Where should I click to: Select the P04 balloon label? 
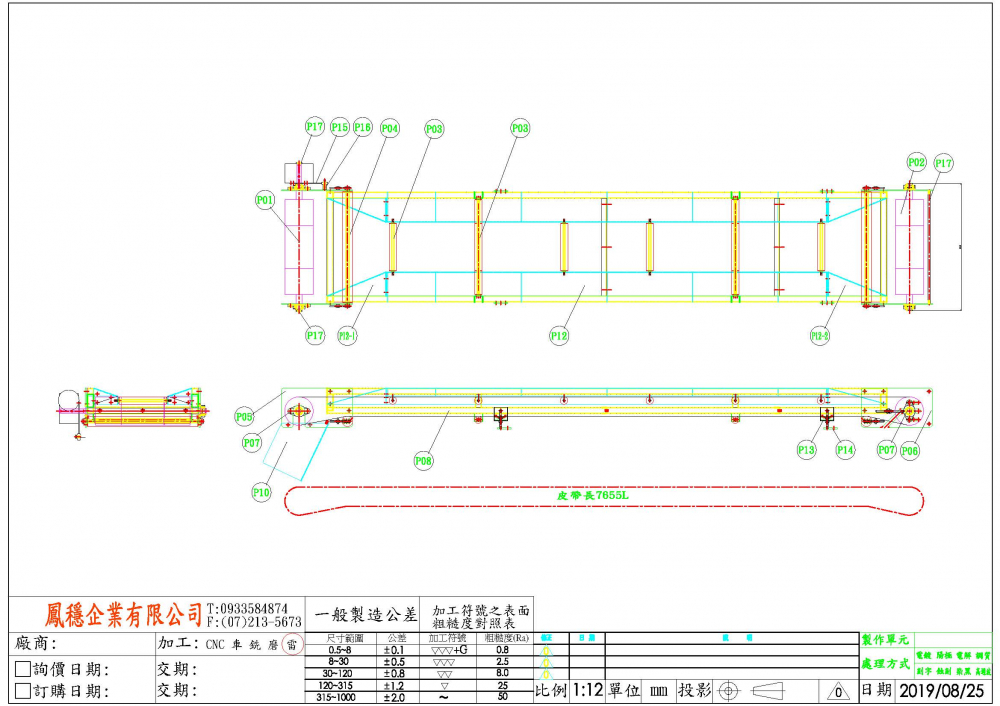[389, 128]
